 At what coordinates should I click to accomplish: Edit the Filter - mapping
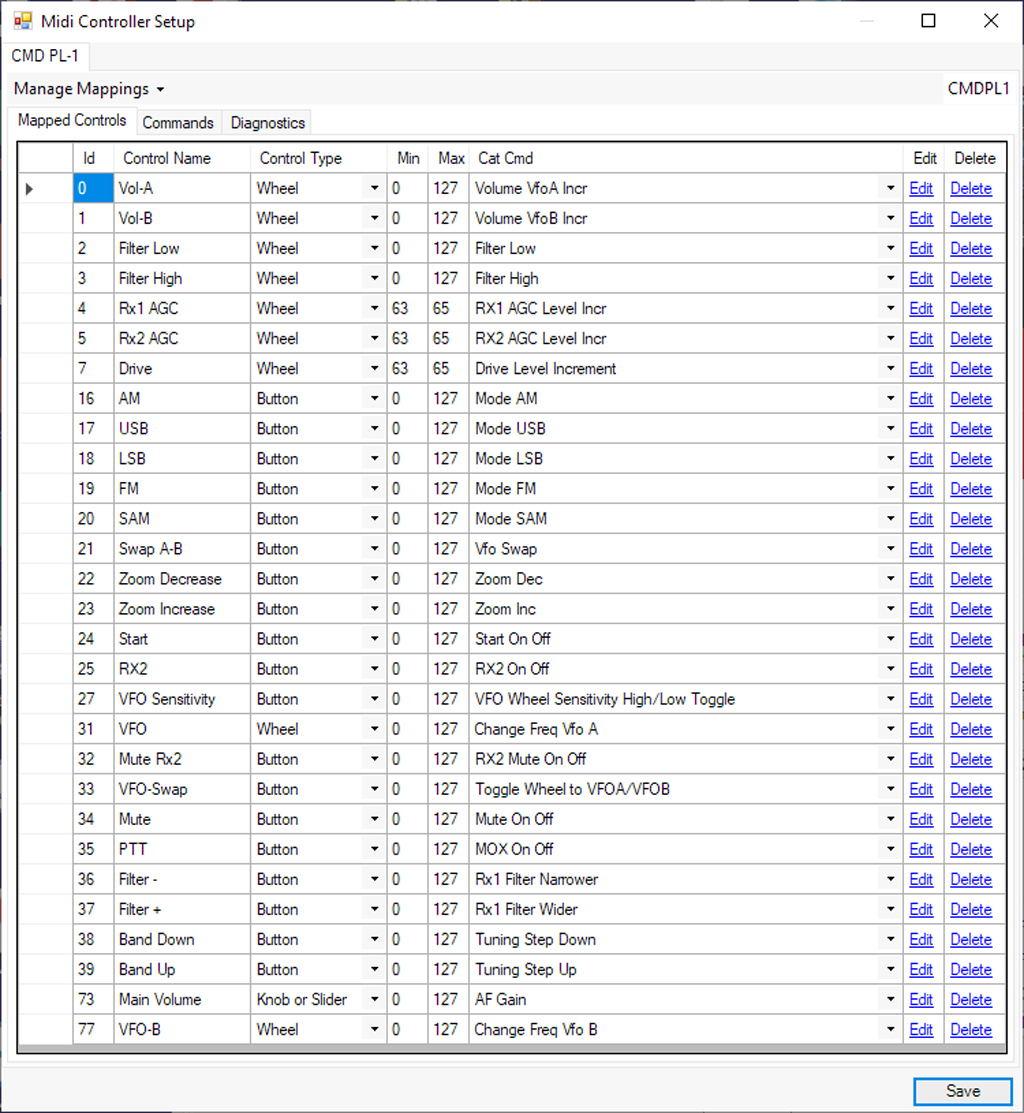coord(921,879)
